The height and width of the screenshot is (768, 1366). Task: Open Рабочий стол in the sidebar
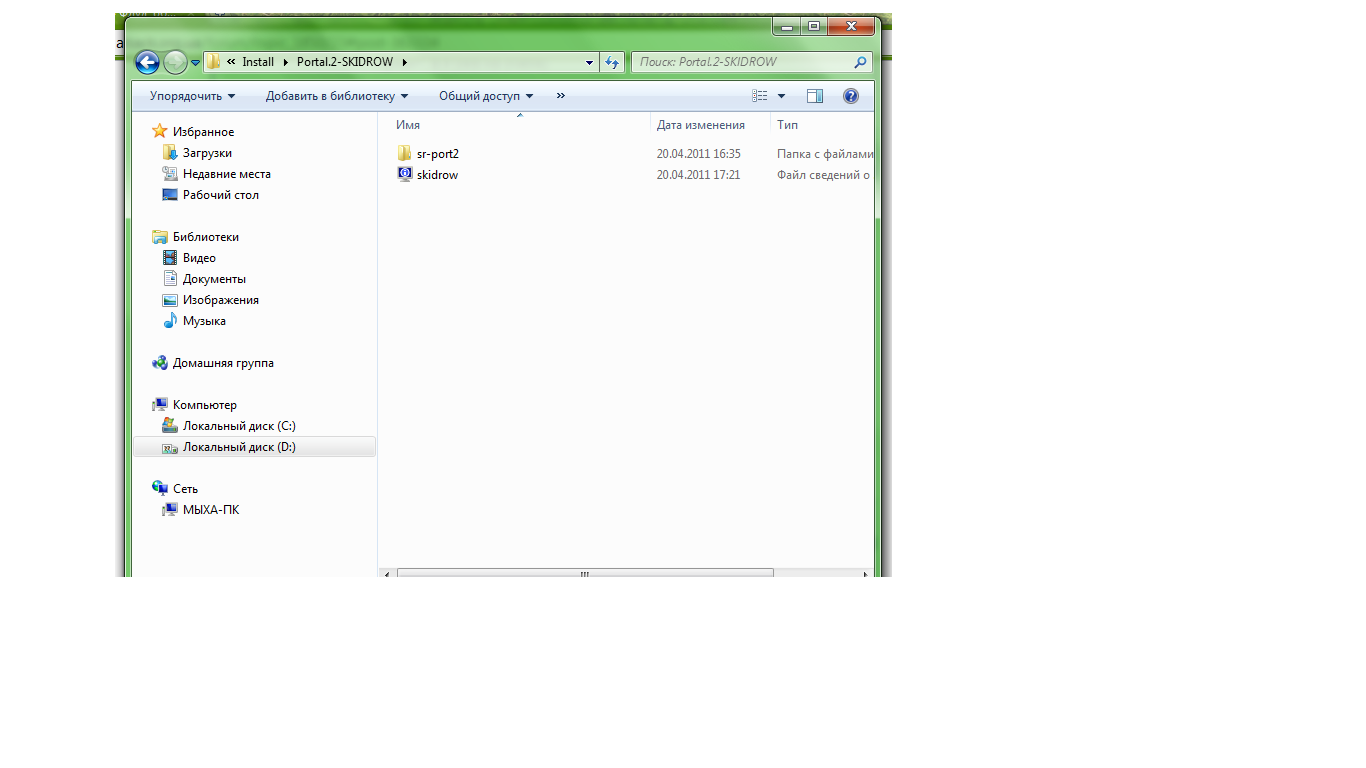220,195
